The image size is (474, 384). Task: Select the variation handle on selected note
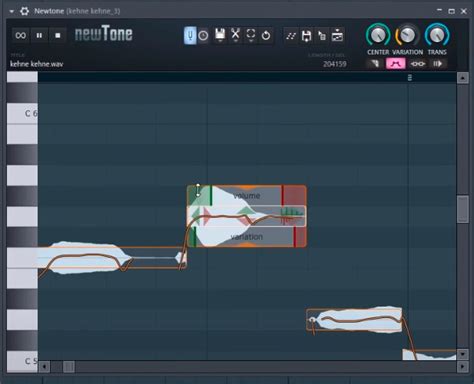(247, 237)
